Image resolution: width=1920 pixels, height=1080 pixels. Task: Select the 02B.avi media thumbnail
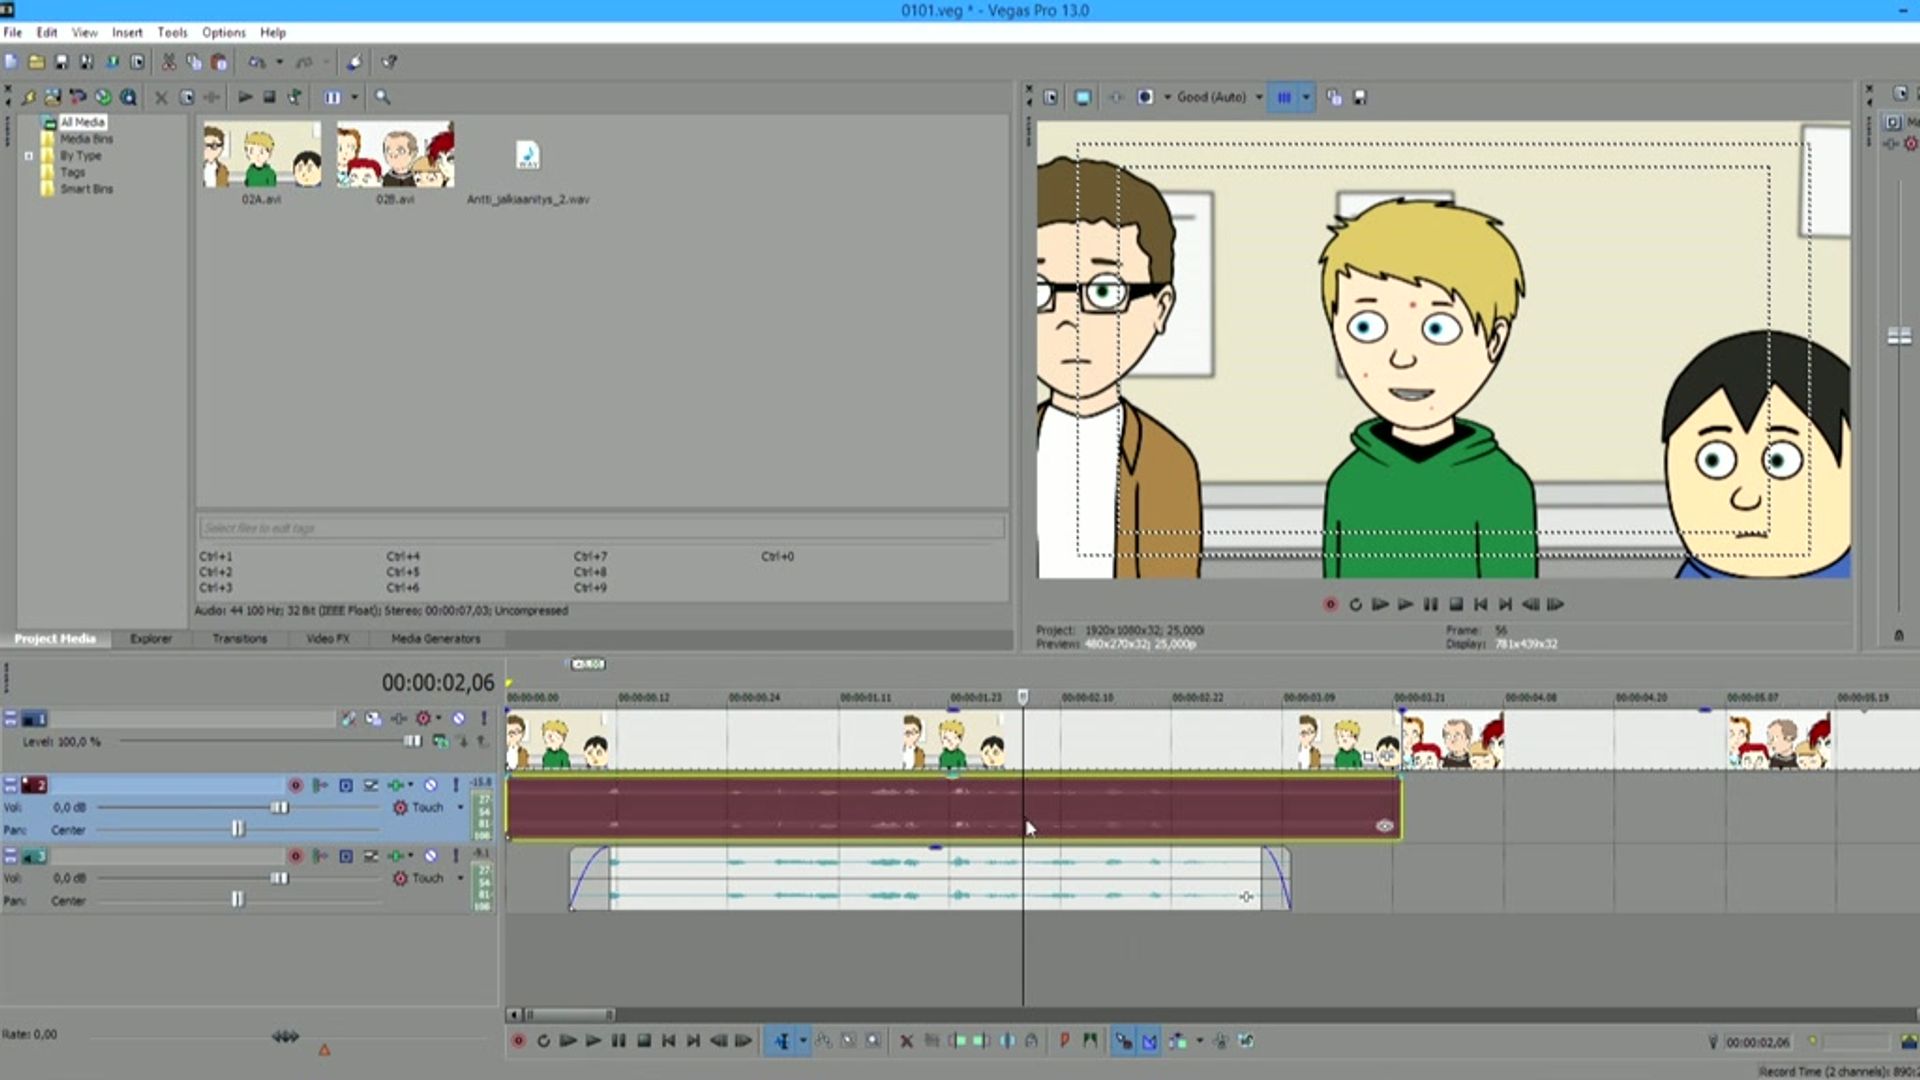[x=395, y=155]
